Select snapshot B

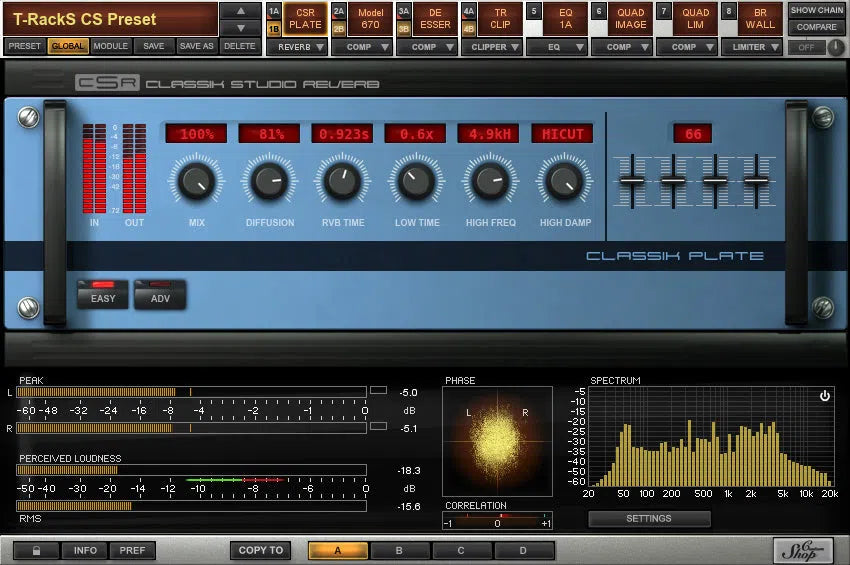tap(399, 550)
